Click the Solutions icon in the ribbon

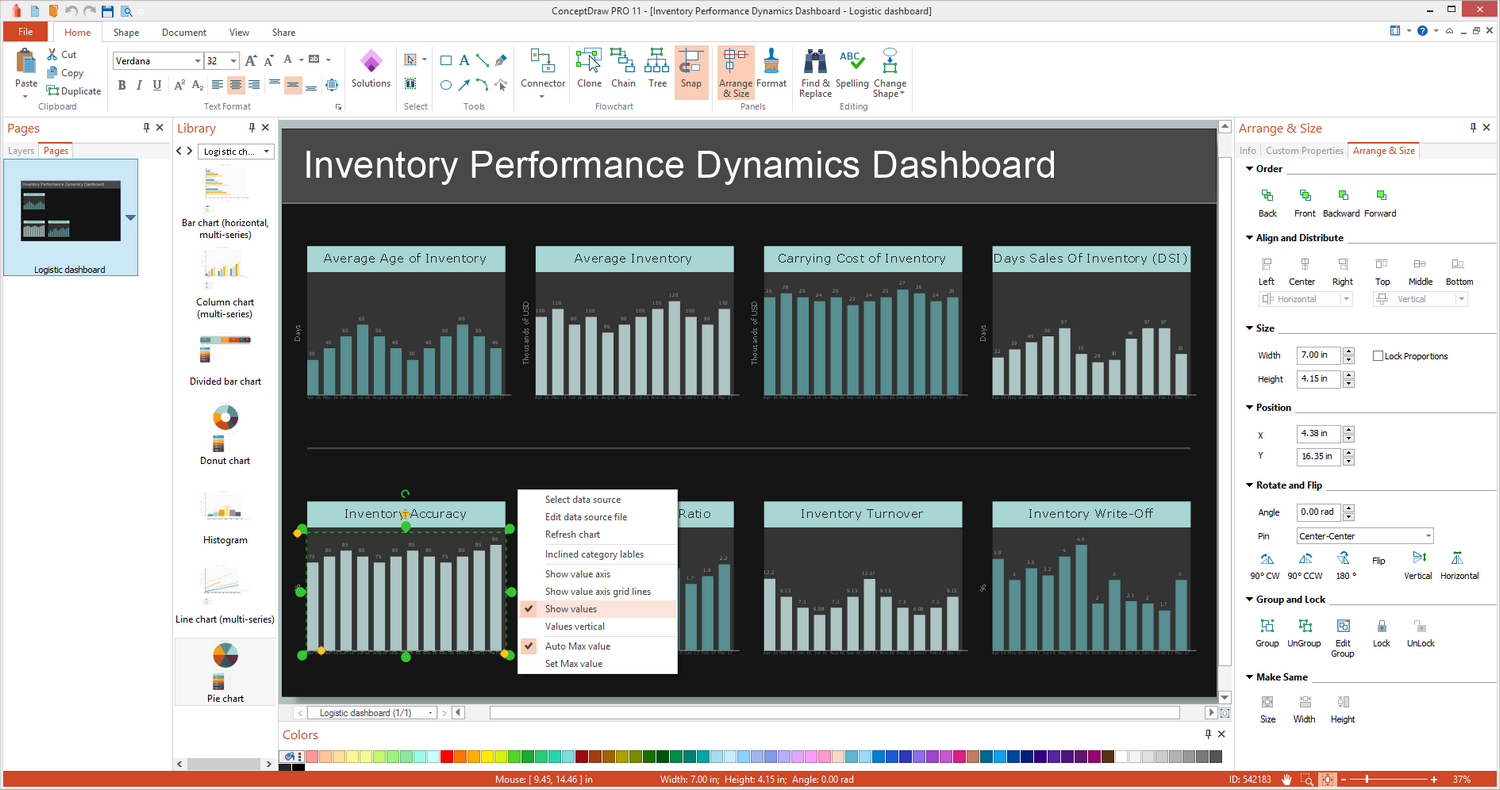371,69
